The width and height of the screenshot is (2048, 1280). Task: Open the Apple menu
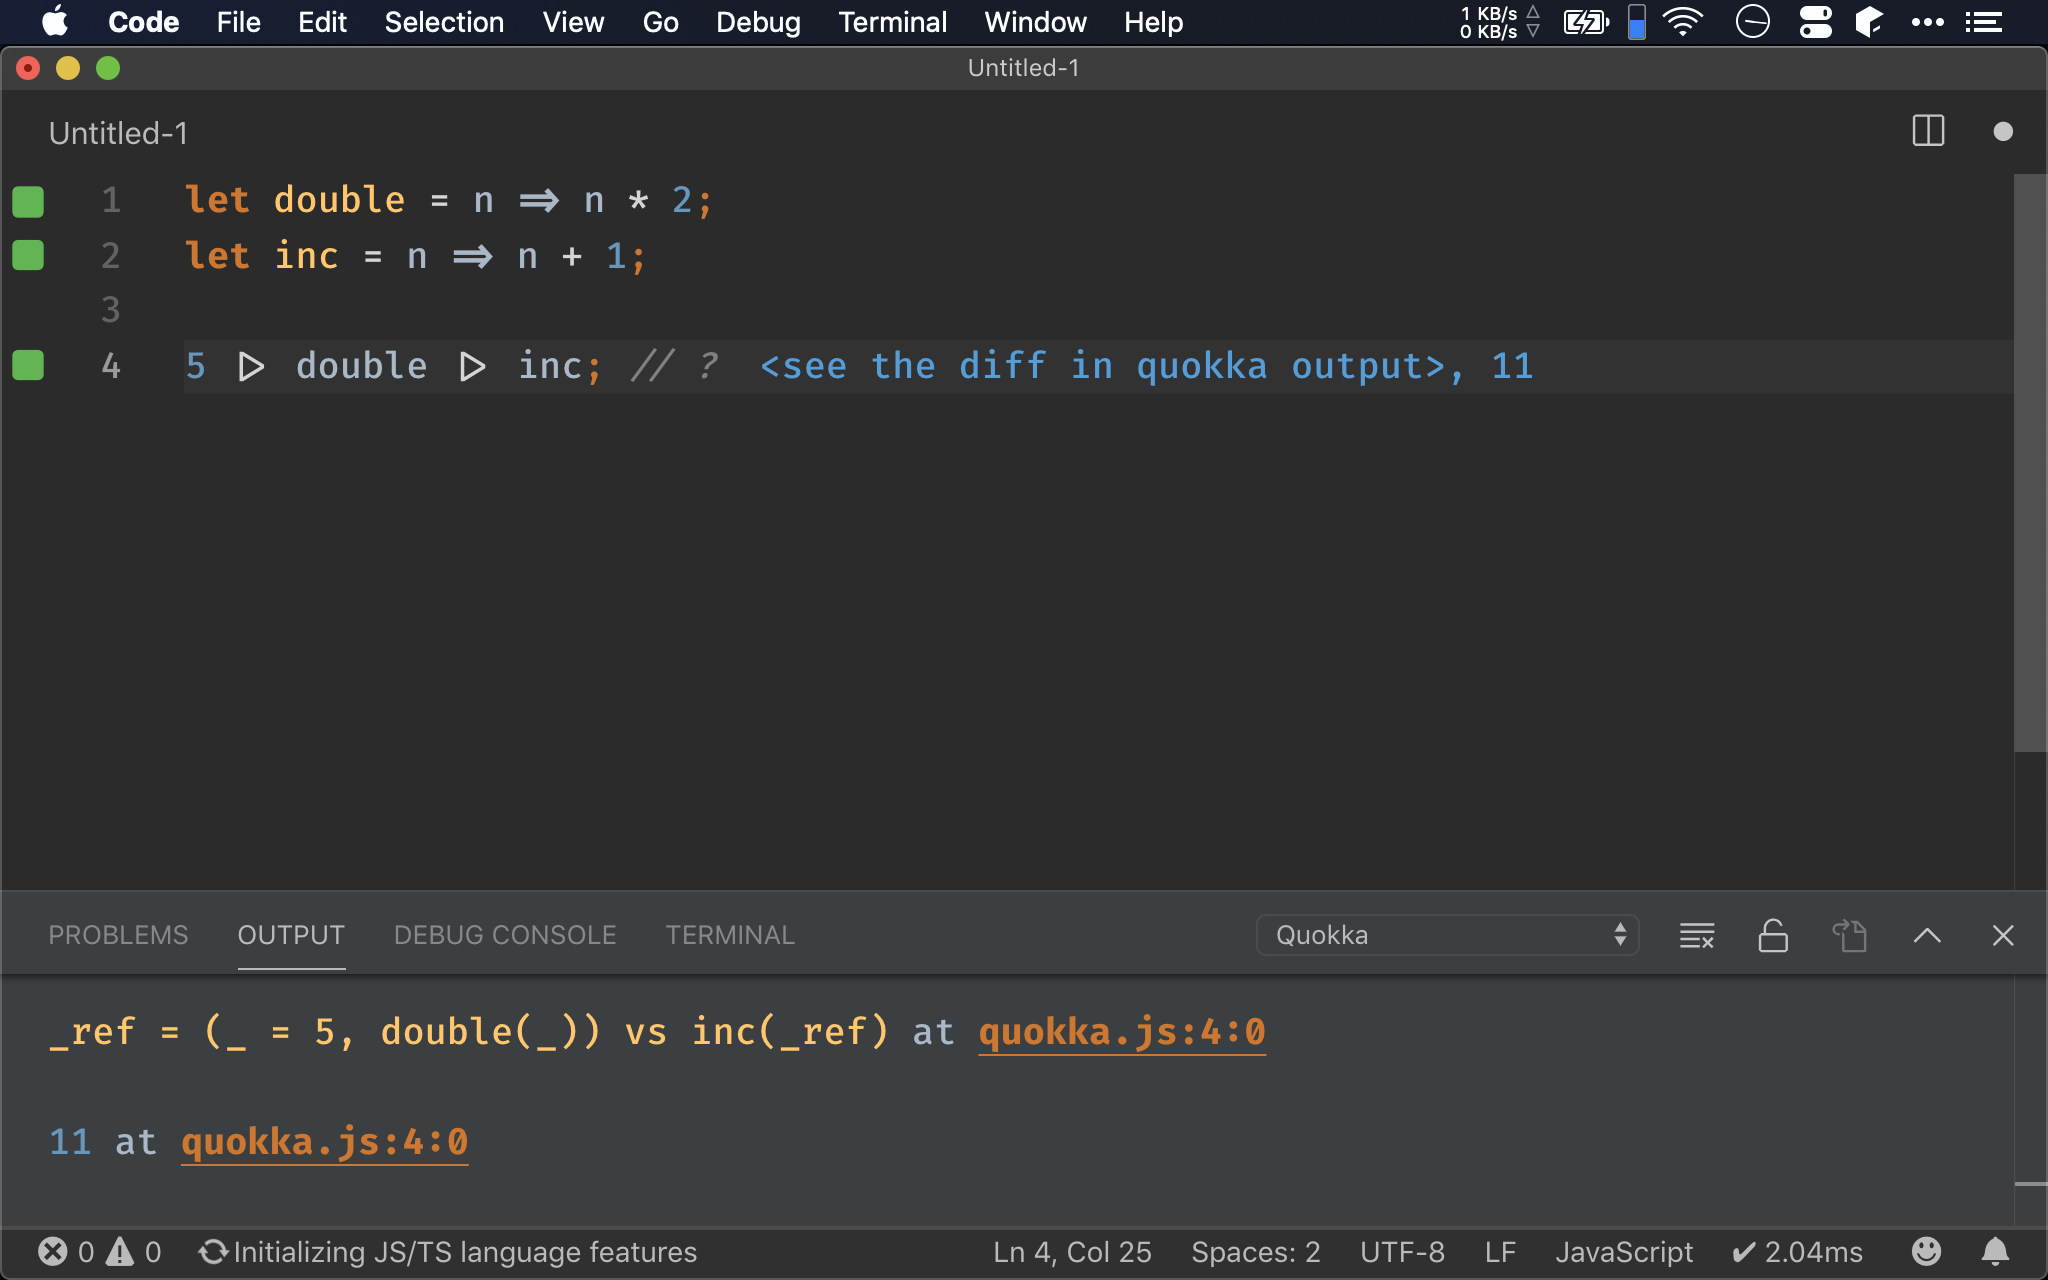[x=56, y=22]
